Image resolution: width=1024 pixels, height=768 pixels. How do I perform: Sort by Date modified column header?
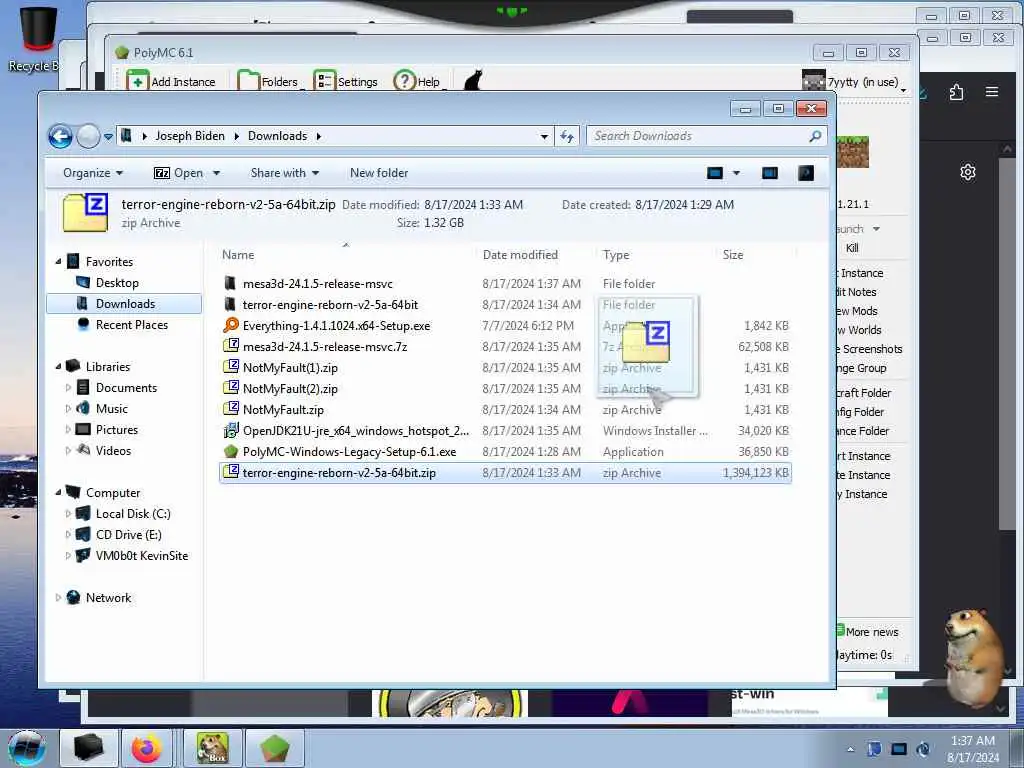pyautogui.click(x=520, y=255)
